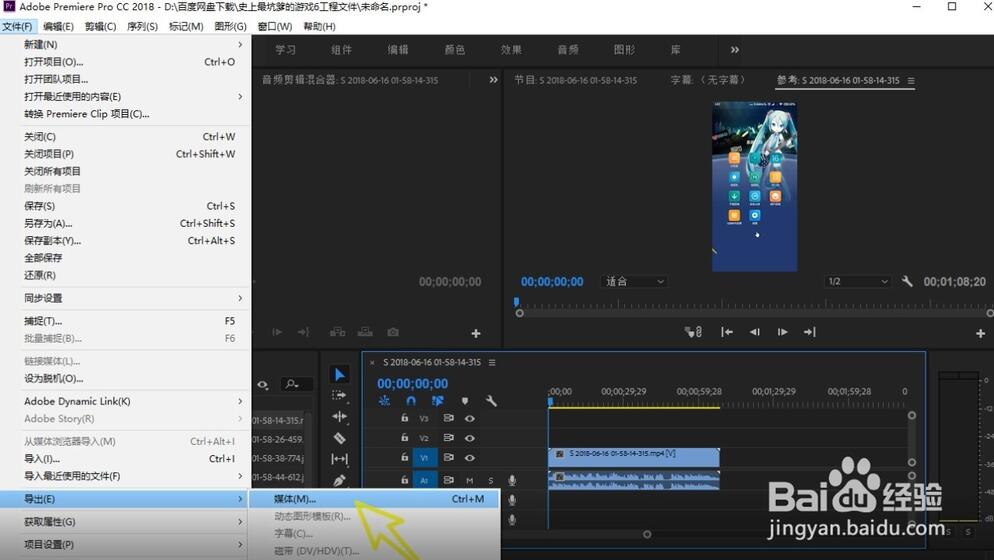The height and width of the screenshot is (560, 994).
Task: Click the step forward one frame button
Action: click(782, 332)
